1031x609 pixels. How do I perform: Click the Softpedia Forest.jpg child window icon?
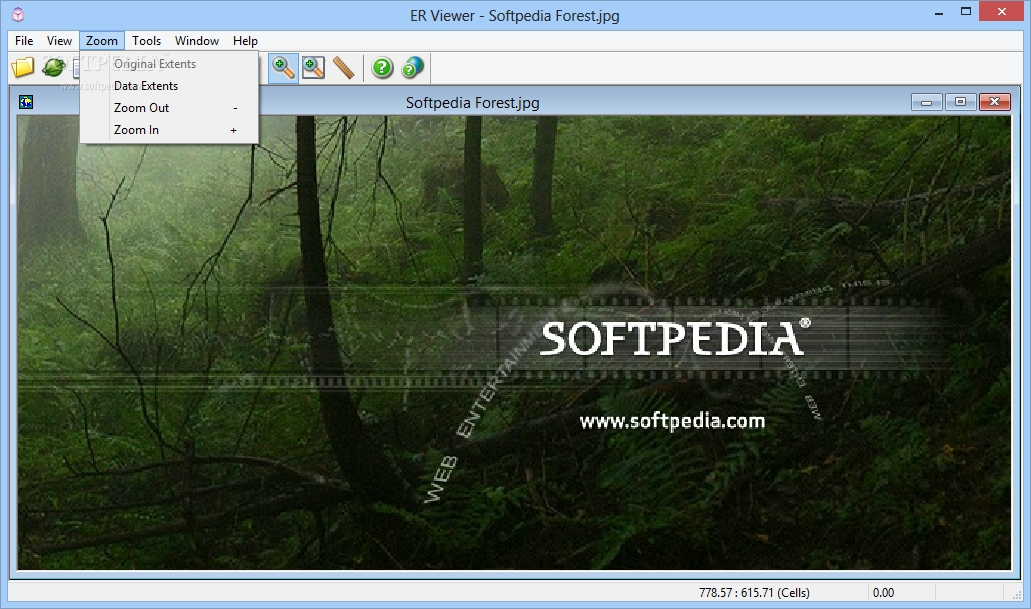[x=26, y=102]
